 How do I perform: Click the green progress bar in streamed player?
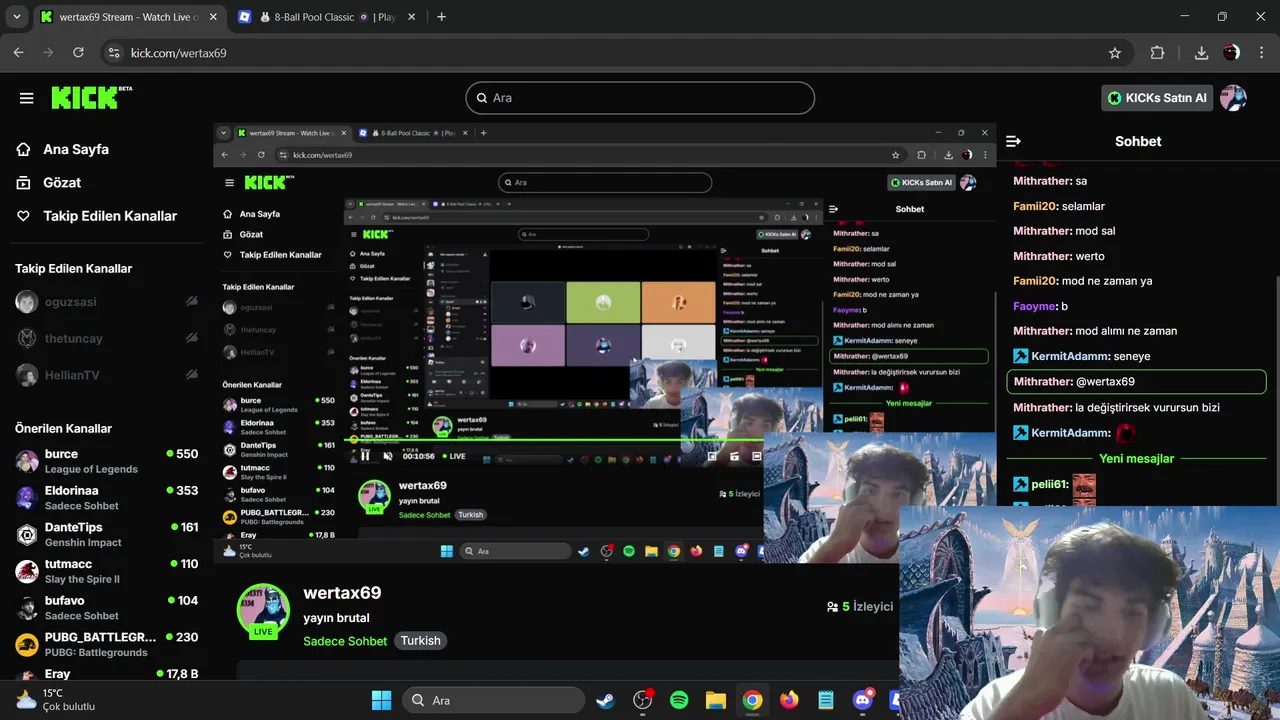coord(553,440)
